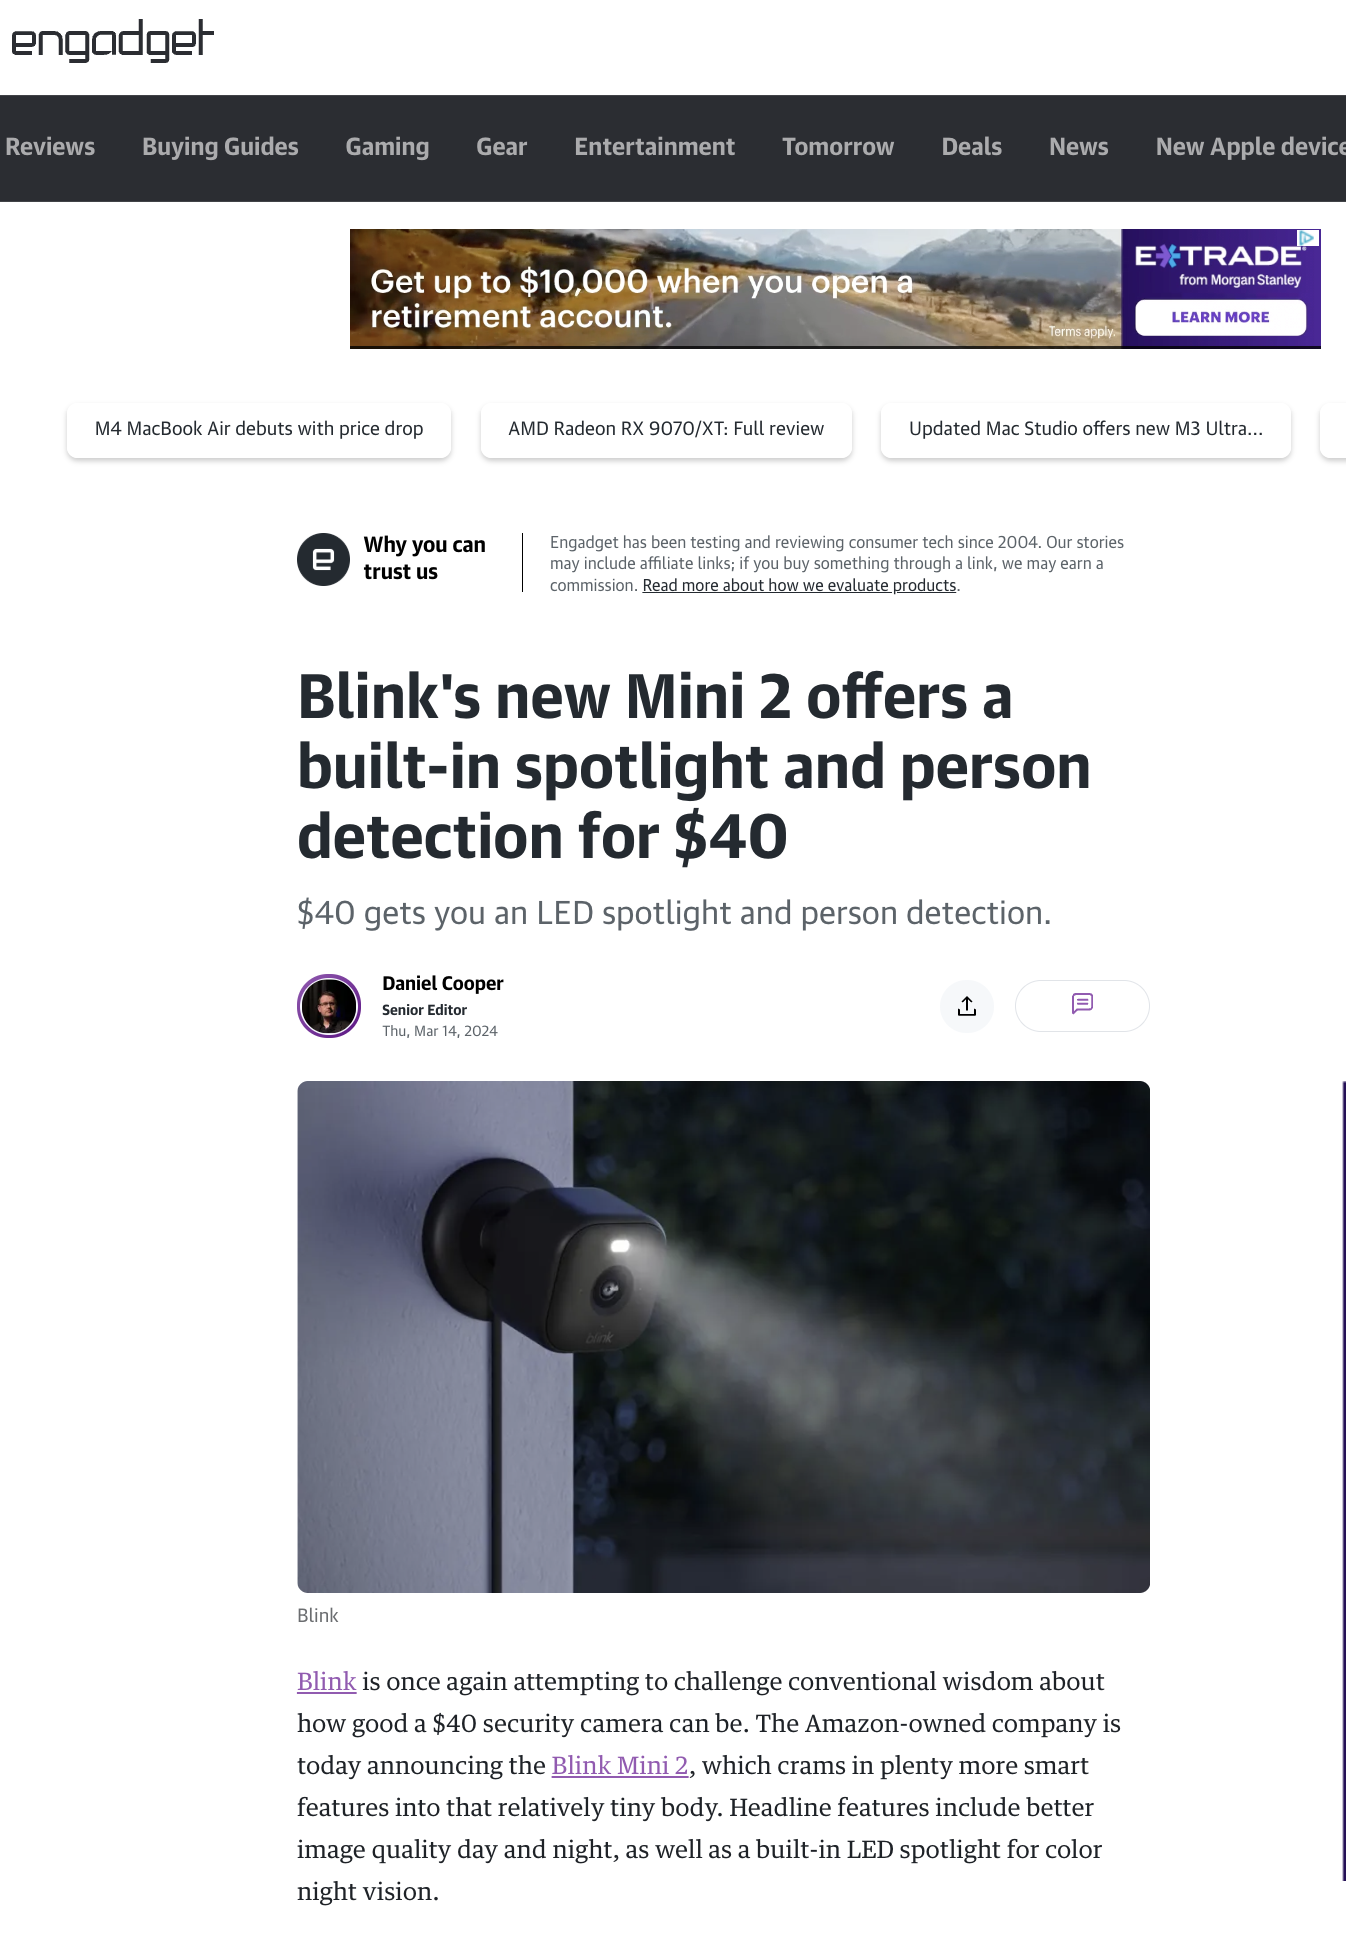Click the Engadget 'e' trust badge icon
The height and width of the screenshot is (1940, 1346).
(x=323, y=559)
